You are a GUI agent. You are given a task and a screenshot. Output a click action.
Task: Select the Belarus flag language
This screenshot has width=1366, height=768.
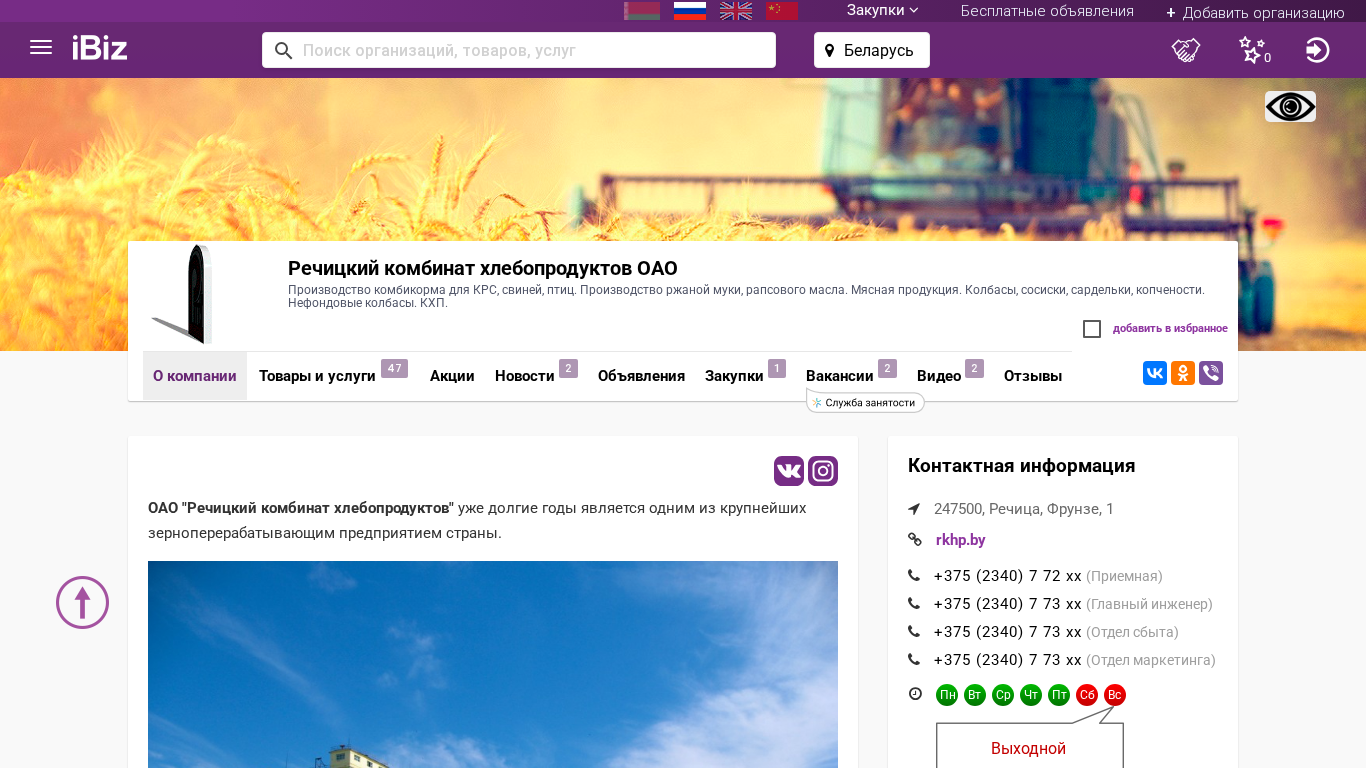[x=642, y=10]
